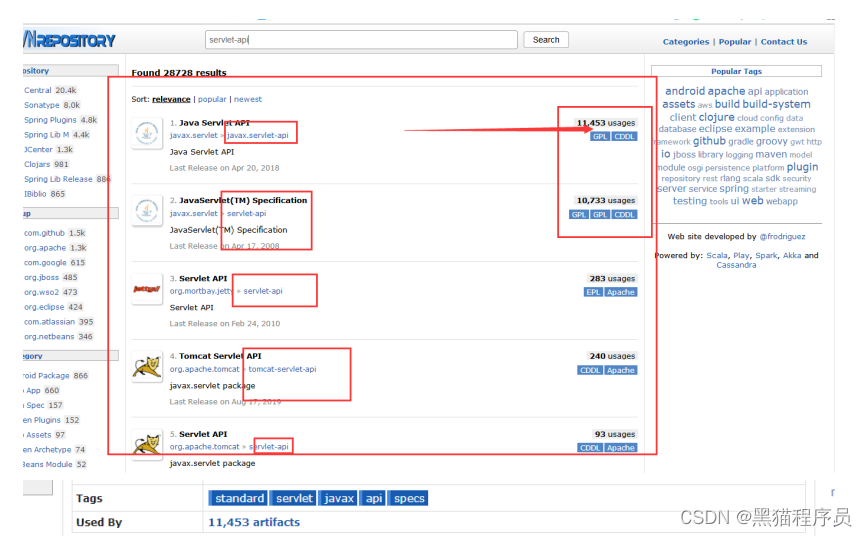The image size is (867, 536).
Task: Click the Jetty logo for Servlet API
Action: point(147,289)
